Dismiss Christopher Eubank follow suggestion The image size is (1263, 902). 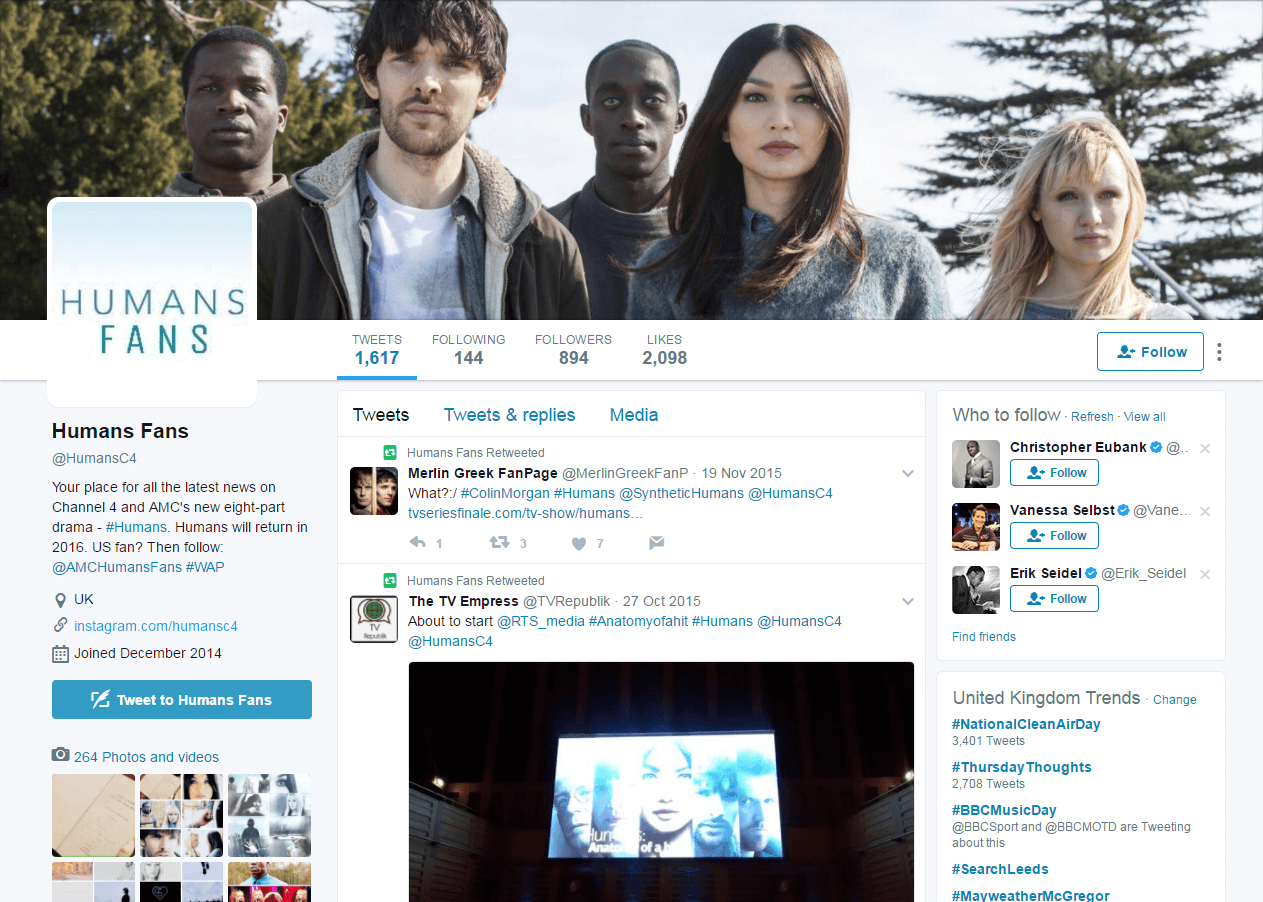(1205, 448)
